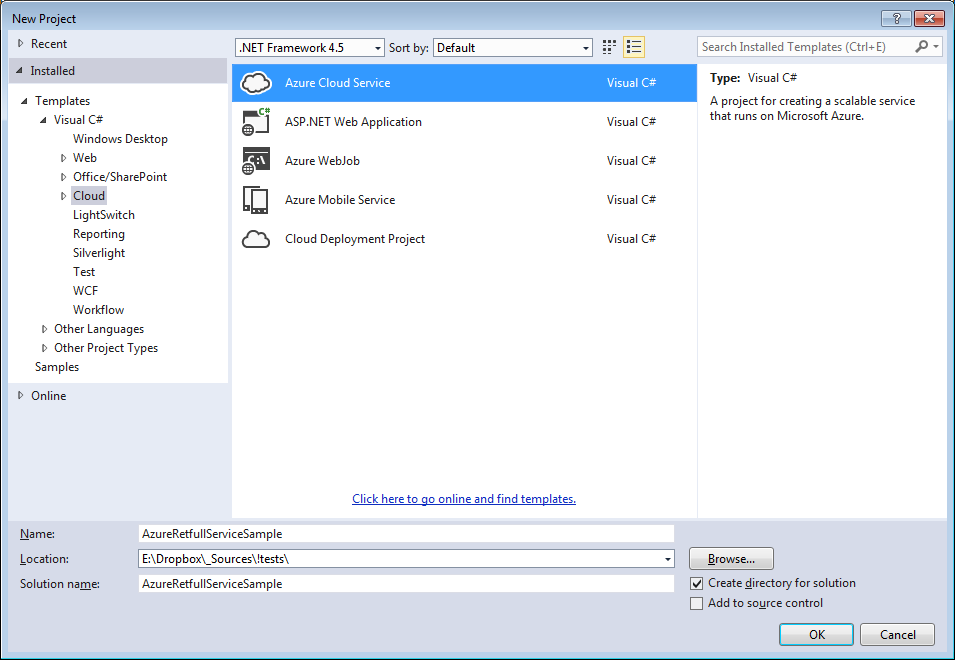Select the WCF category
The width and height of the screenshot is (955, 660).
(85, 290)
